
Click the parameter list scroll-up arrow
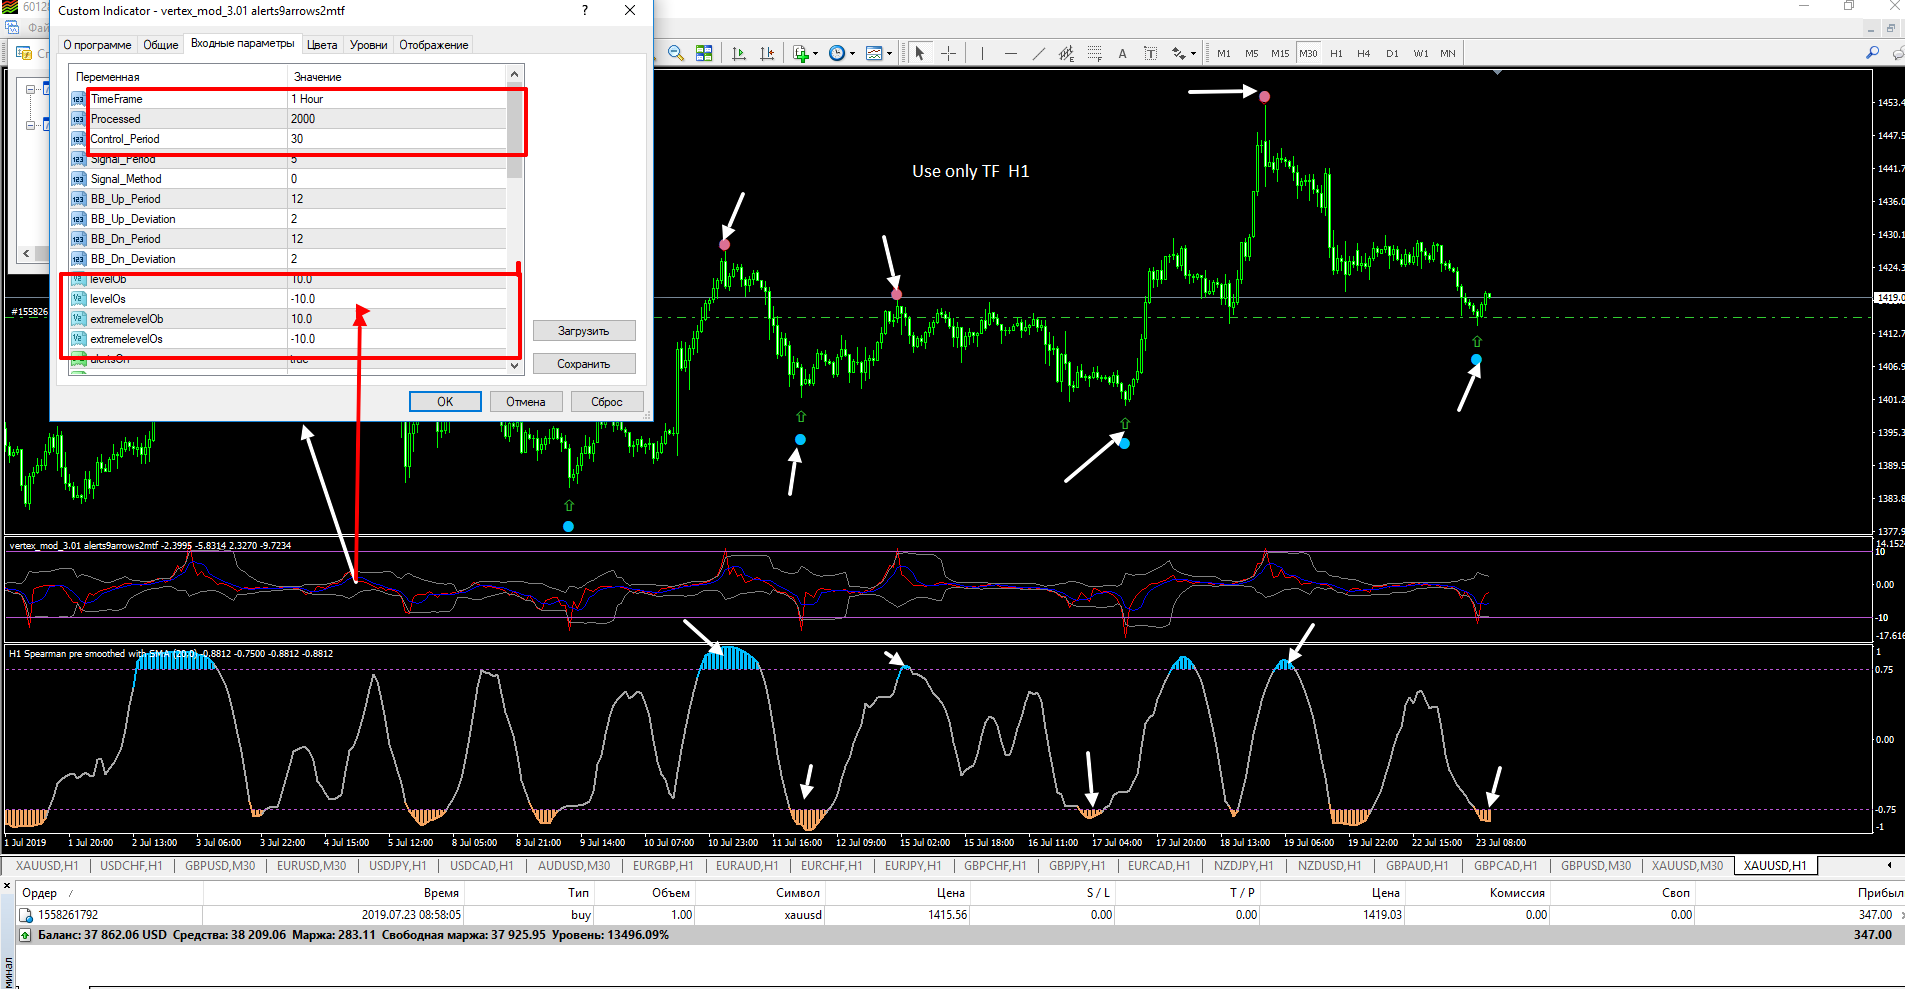coord(514,74)
